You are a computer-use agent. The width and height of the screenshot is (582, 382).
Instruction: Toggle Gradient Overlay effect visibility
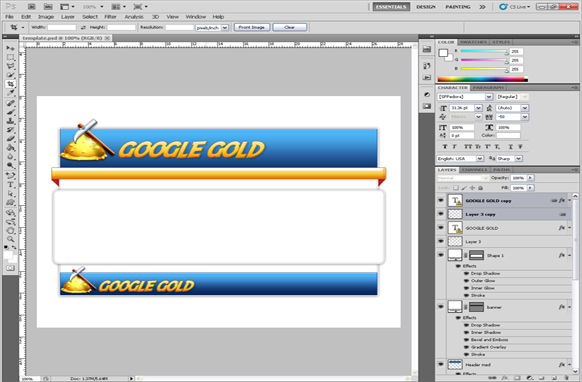pos(467,347)
